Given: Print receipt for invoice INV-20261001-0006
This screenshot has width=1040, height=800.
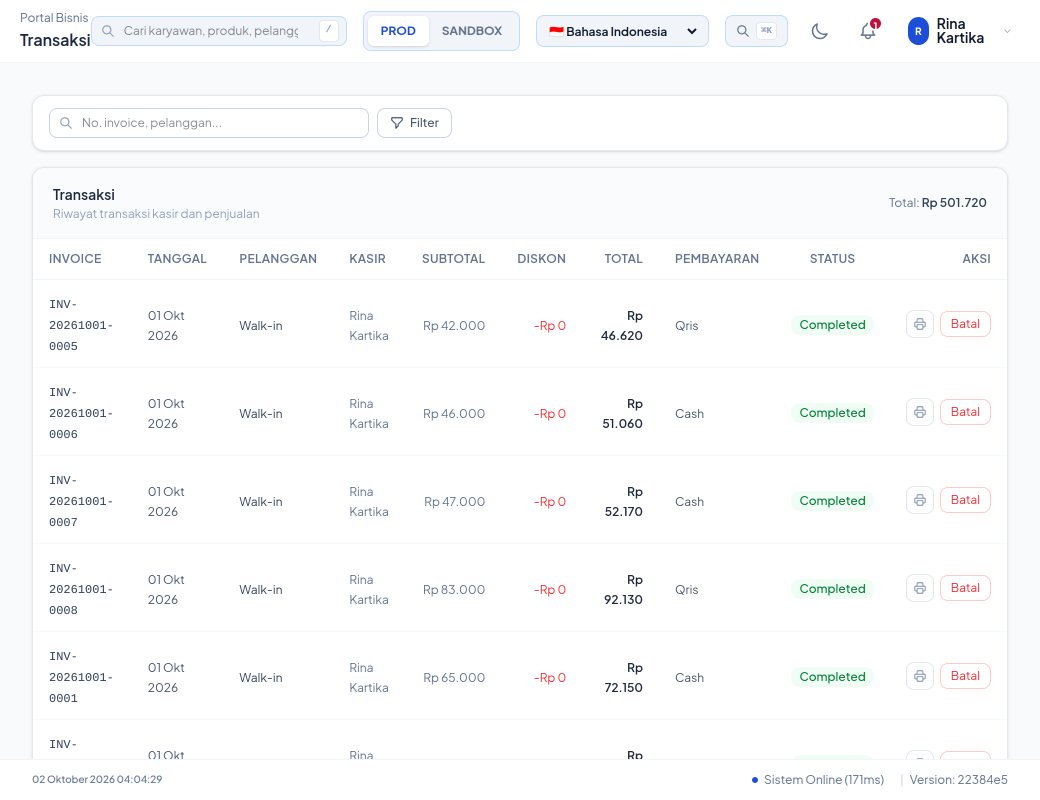Looking at the screenshot, I should point(920,412).
